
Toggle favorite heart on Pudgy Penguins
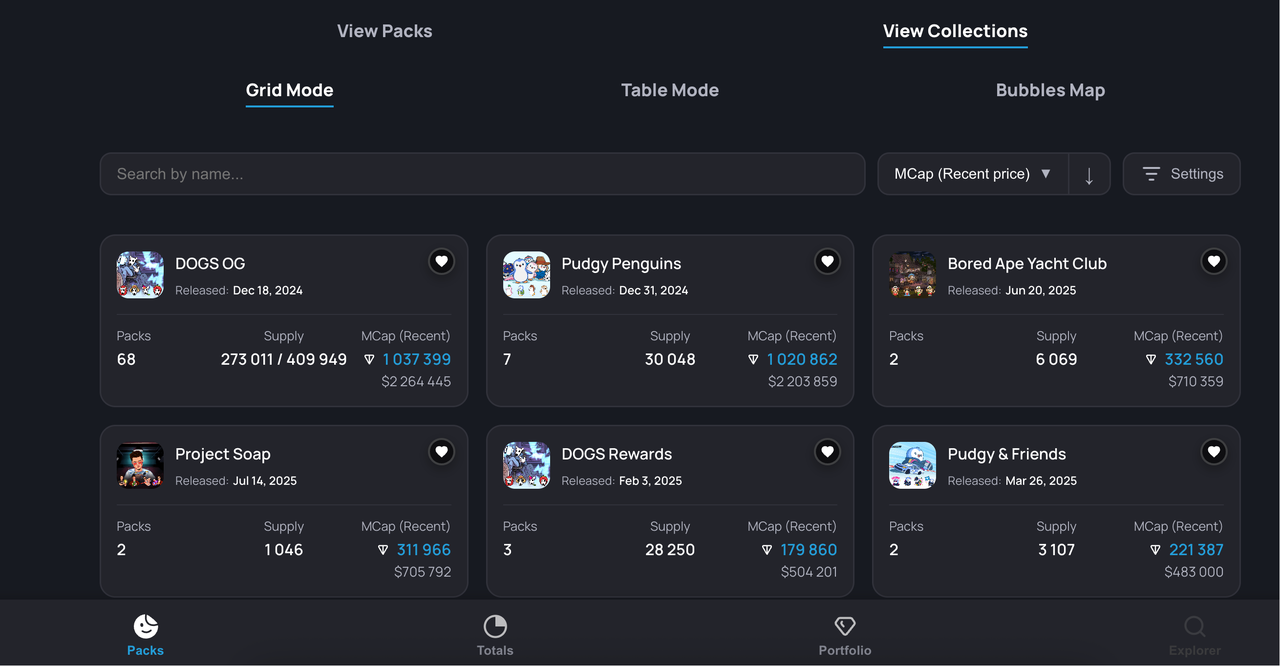click(827, 262)
